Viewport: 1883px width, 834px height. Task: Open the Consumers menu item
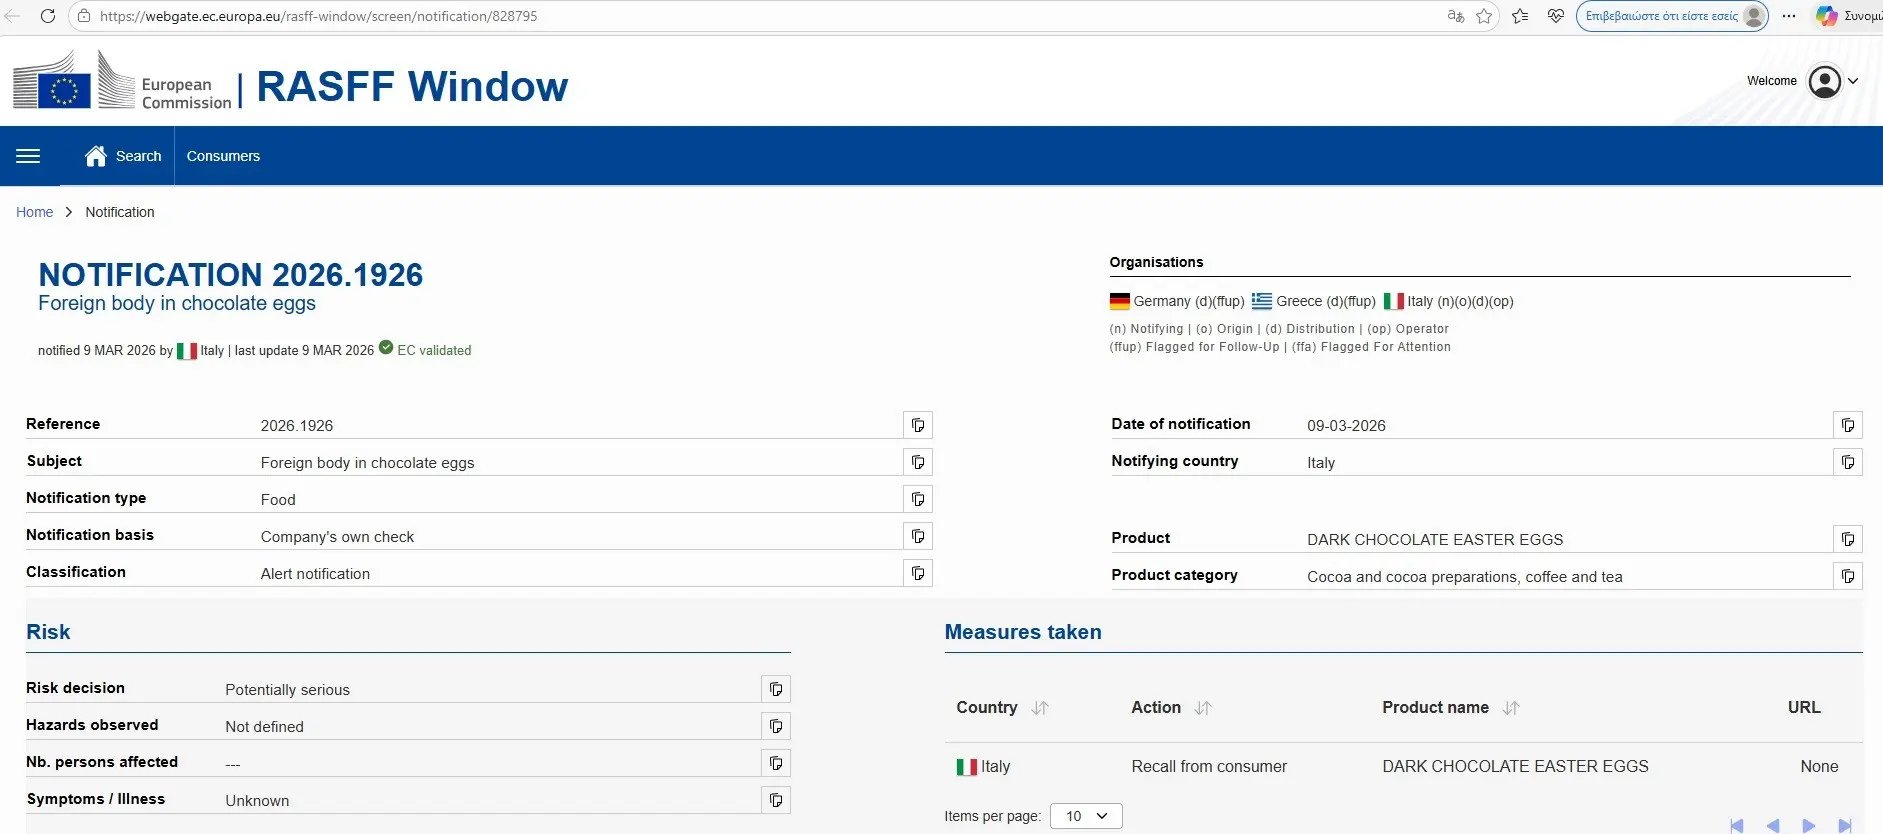[223, 156]
